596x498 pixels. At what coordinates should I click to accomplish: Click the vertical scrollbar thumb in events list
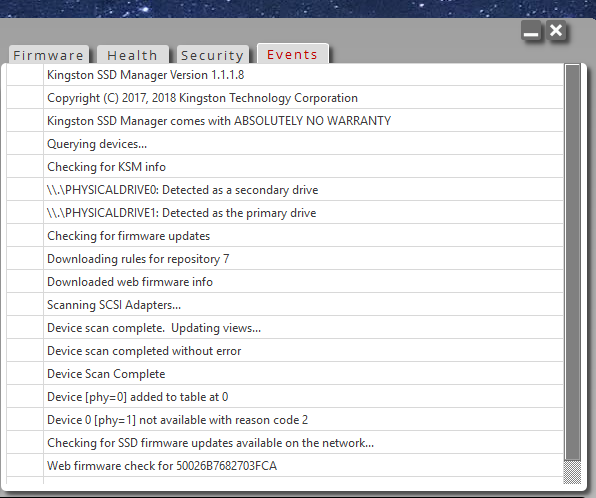point(572,262)
